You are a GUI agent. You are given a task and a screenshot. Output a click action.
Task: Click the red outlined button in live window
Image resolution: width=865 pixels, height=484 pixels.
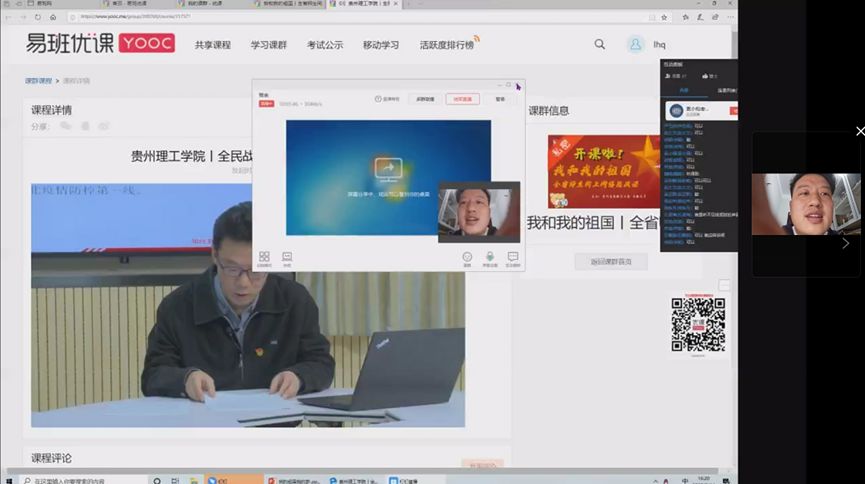pyautogui.click(x=462, y=99)
